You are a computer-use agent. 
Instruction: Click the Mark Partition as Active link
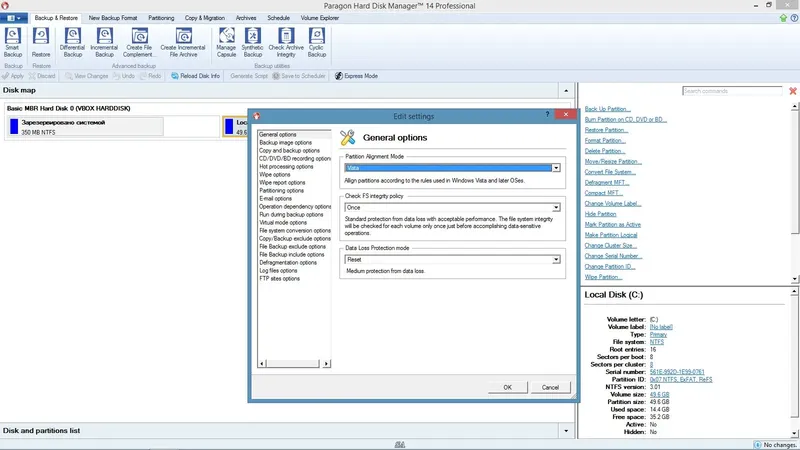click(x=612, y=224)
